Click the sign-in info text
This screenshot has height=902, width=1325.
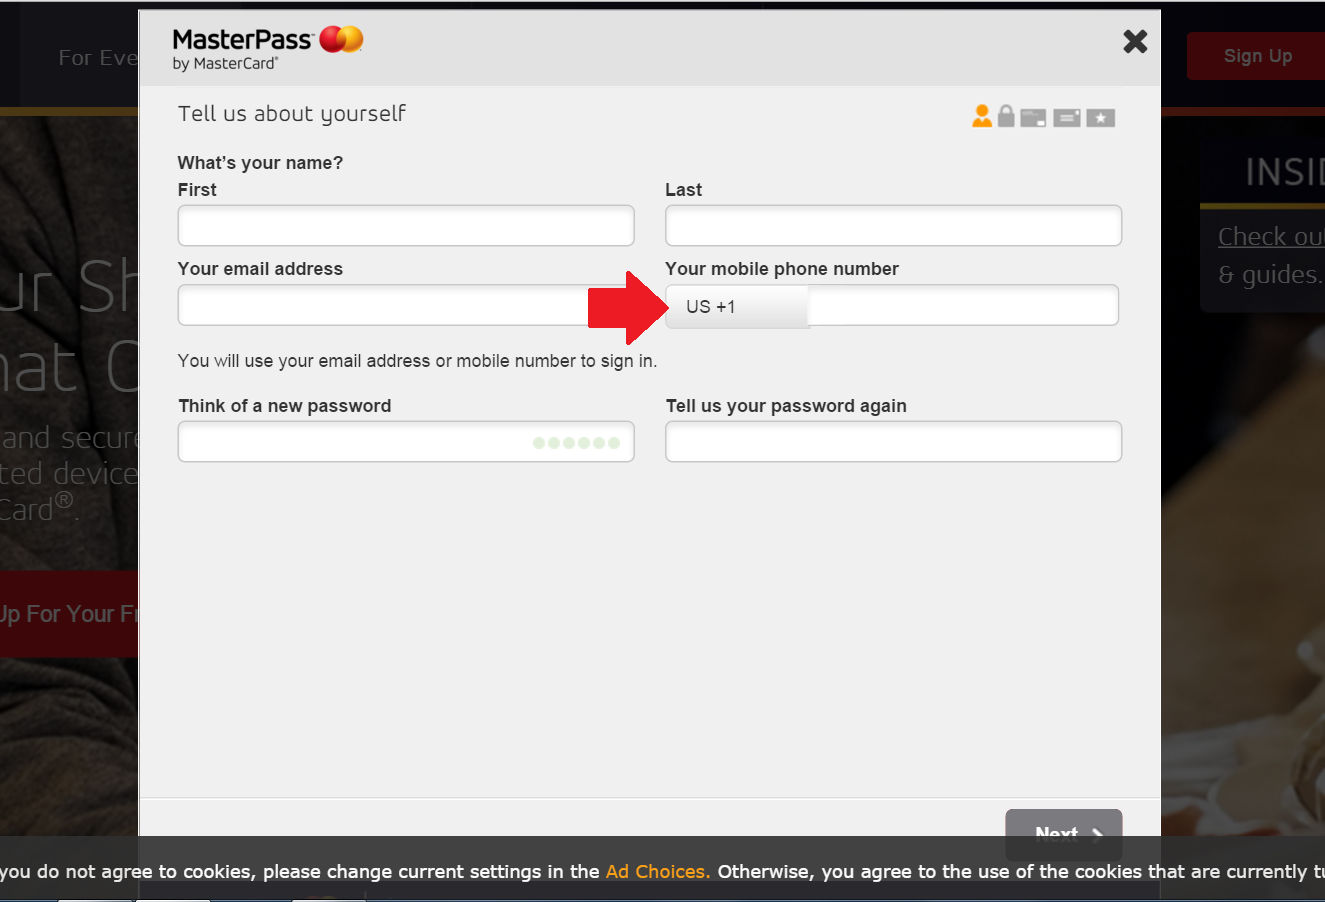[417, 361]
